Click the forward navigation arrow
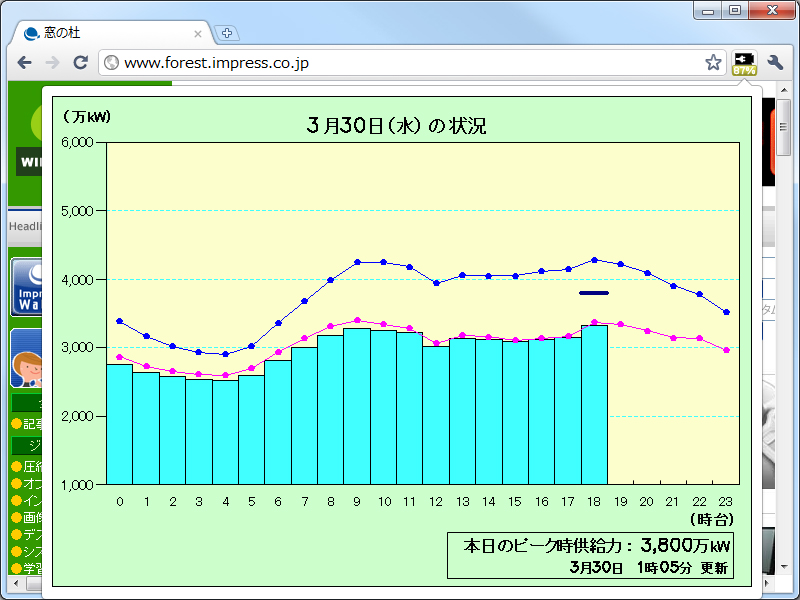The height and width of the screenshot is (600, 800). pos(52,61)
